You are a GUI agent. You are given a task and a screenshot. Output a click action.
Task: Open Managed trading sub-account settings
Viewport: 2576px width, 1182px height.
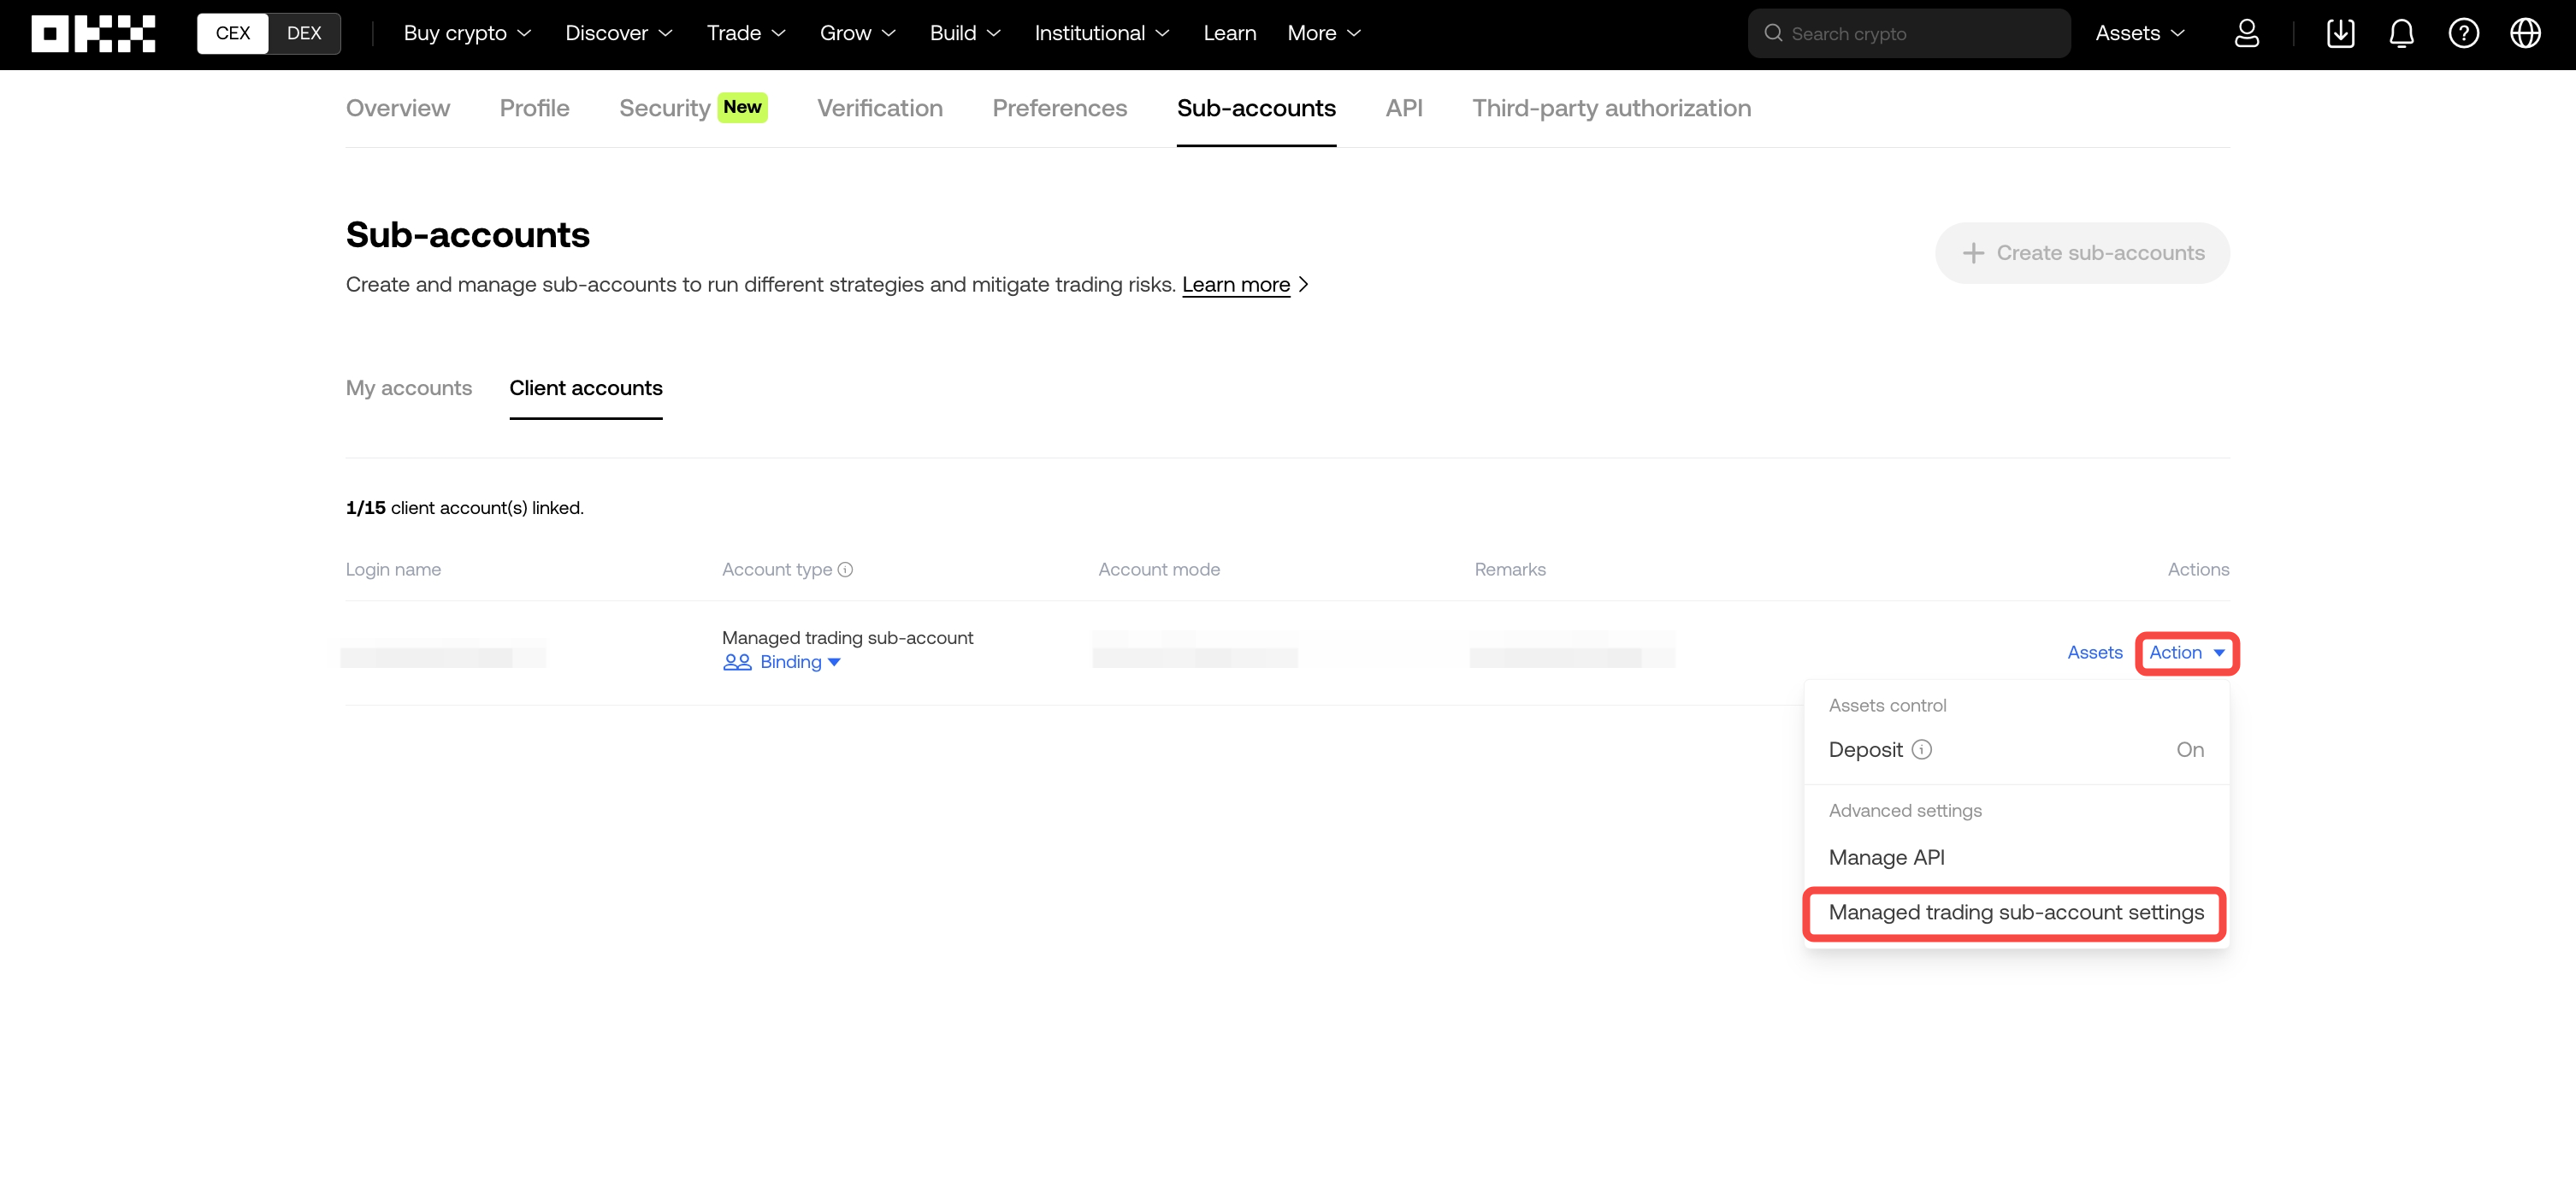pyautogui.click(x=2015, y=912)
